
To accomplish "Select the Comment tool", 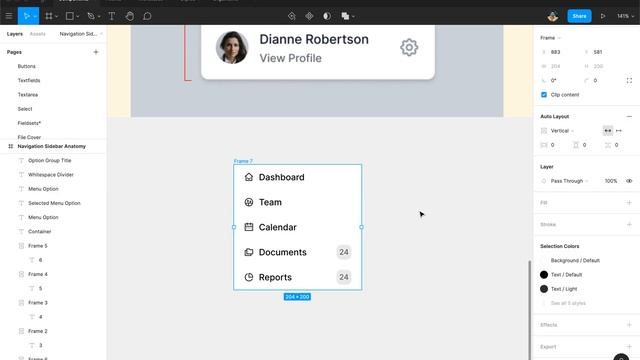I will [x=147, y=16].
